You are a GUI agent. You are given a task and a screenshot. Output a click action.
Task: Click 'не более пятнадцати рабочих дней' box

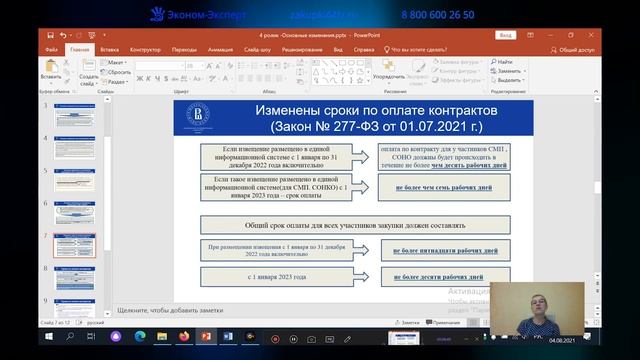tap(445, 250)
